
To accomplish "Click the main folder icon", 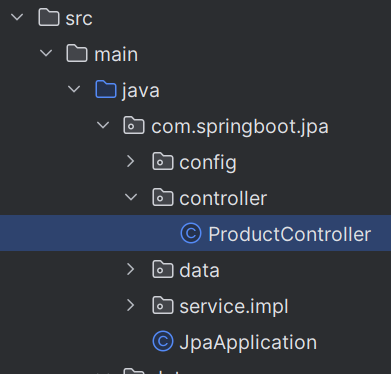I will [77, 53].
